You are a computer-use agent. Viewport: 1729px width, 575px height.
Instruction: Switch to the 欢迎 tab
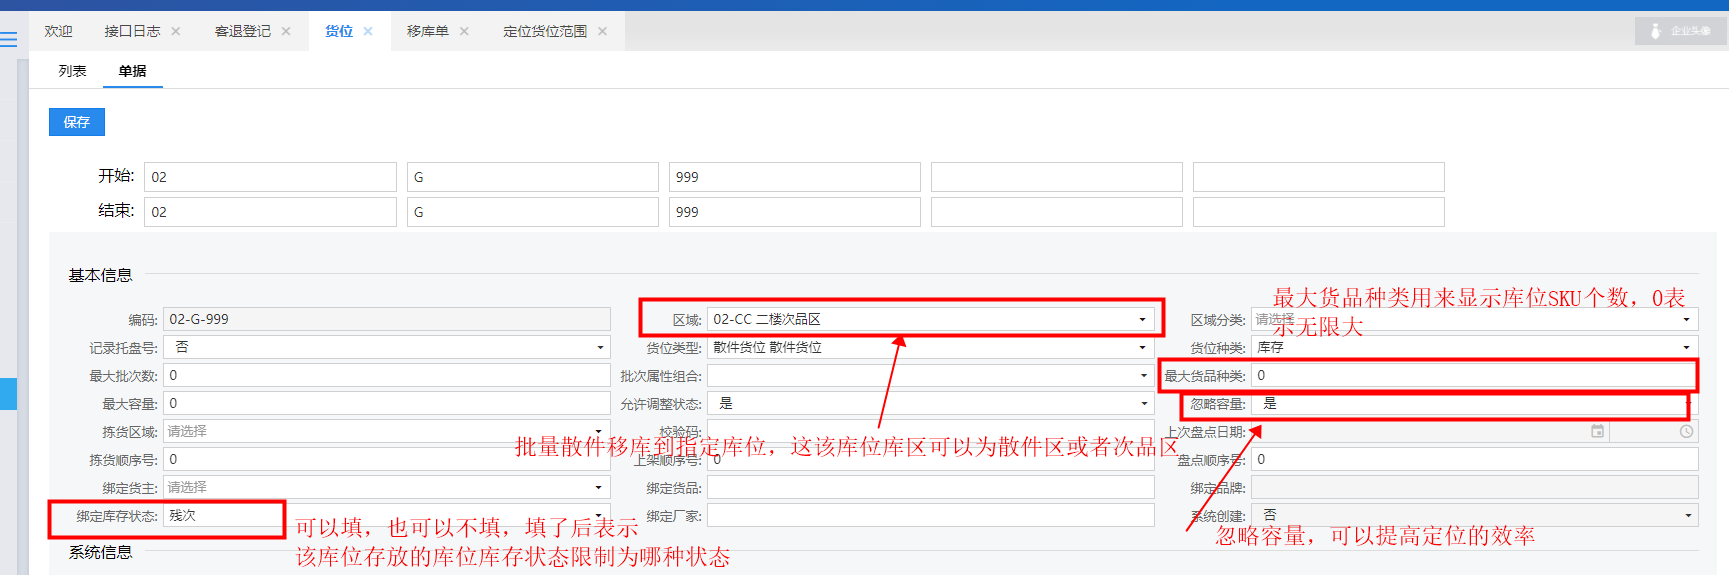click(x=58, y=31)
